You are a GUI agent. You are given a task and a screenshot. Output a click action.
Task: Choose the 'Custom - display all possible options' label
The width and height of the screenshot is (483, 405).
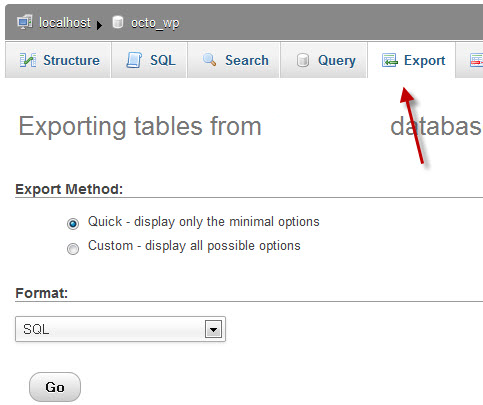coord(194,246)
